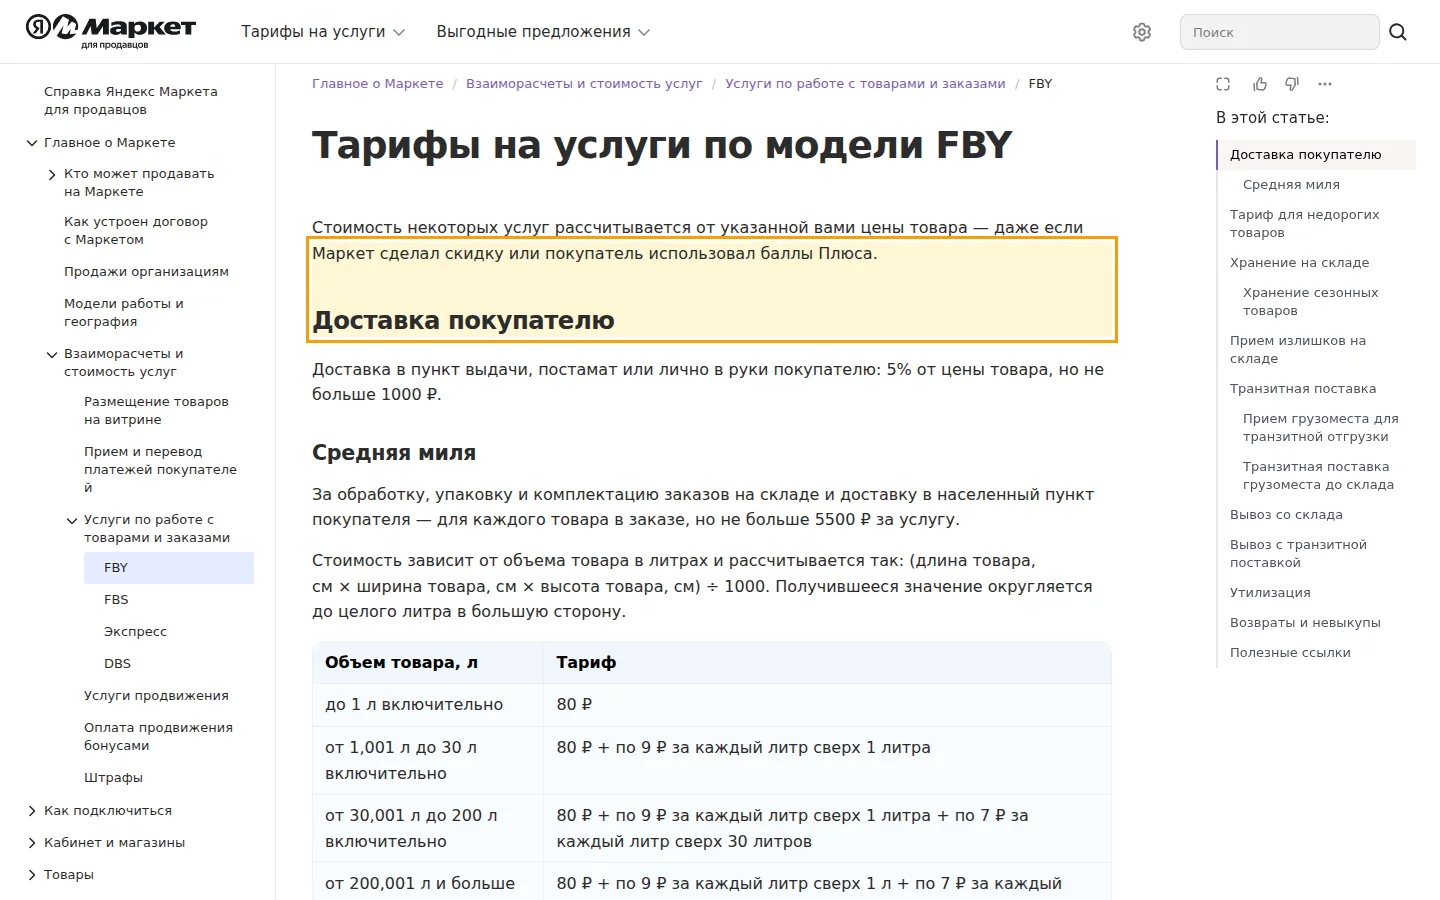Screen dimensions: 1440x900
Task: Open Оплата продвижения бонусами page
Action: click(x=158, y=737)
